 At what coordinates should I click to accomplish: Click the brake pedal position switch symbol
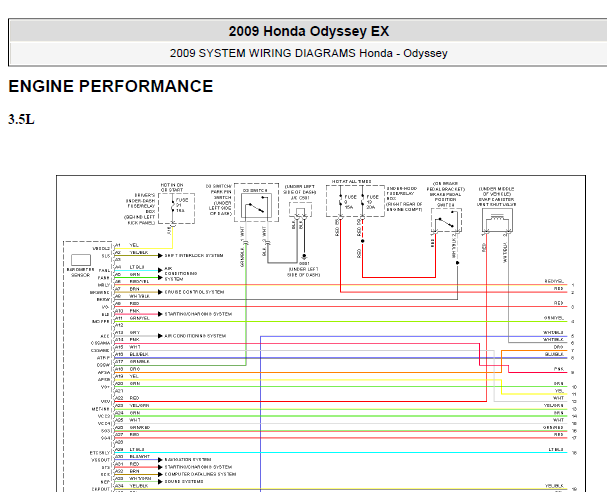coord(446,221)
